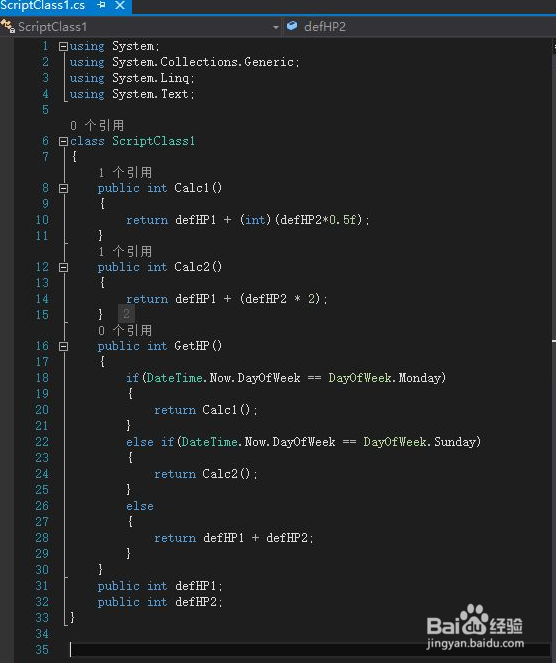Click method name Calc1 in its declaration
Image resolution: width=556 pixels, height=663 pixels.
point(192,188)
